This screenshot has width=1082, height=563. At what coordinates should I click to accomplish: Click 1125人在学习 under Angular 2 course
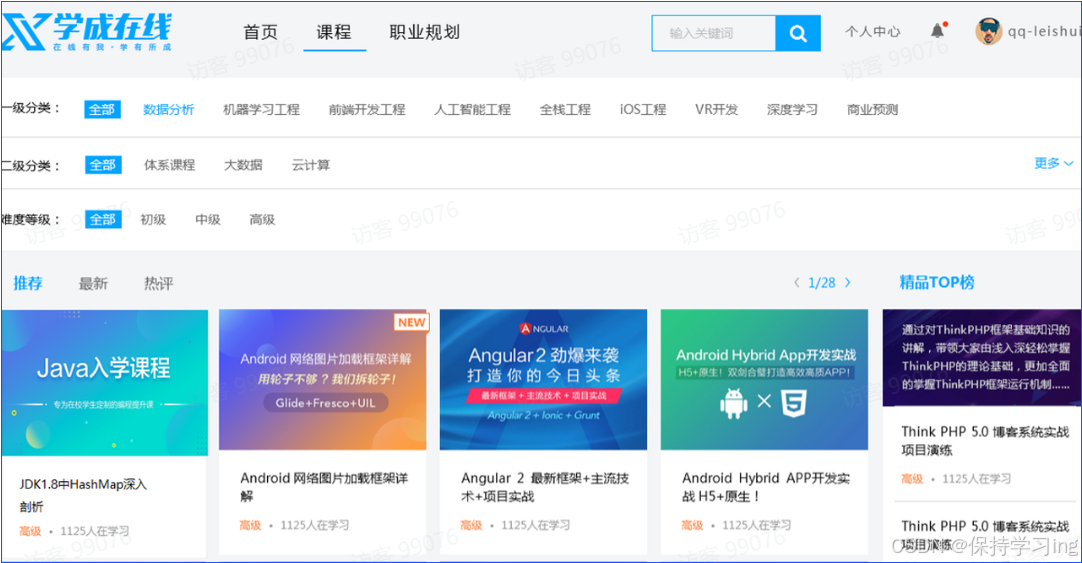(x=535, y=525)
